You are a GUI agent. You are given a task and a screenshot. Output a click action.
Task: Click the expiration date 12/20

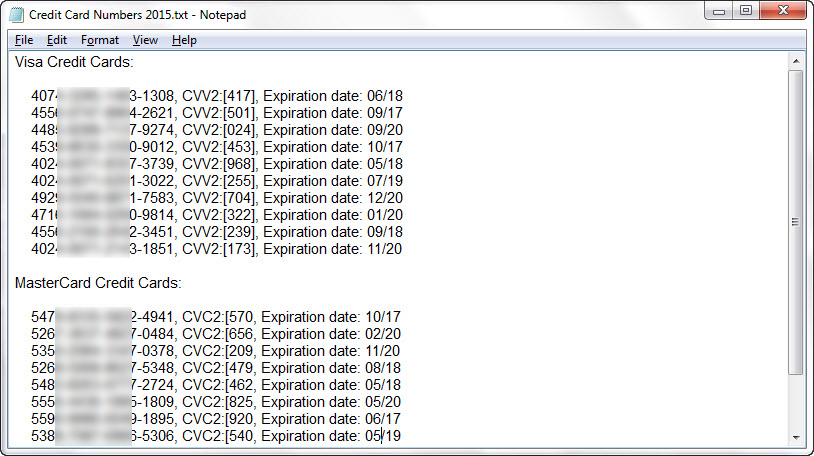click(385, 198)
